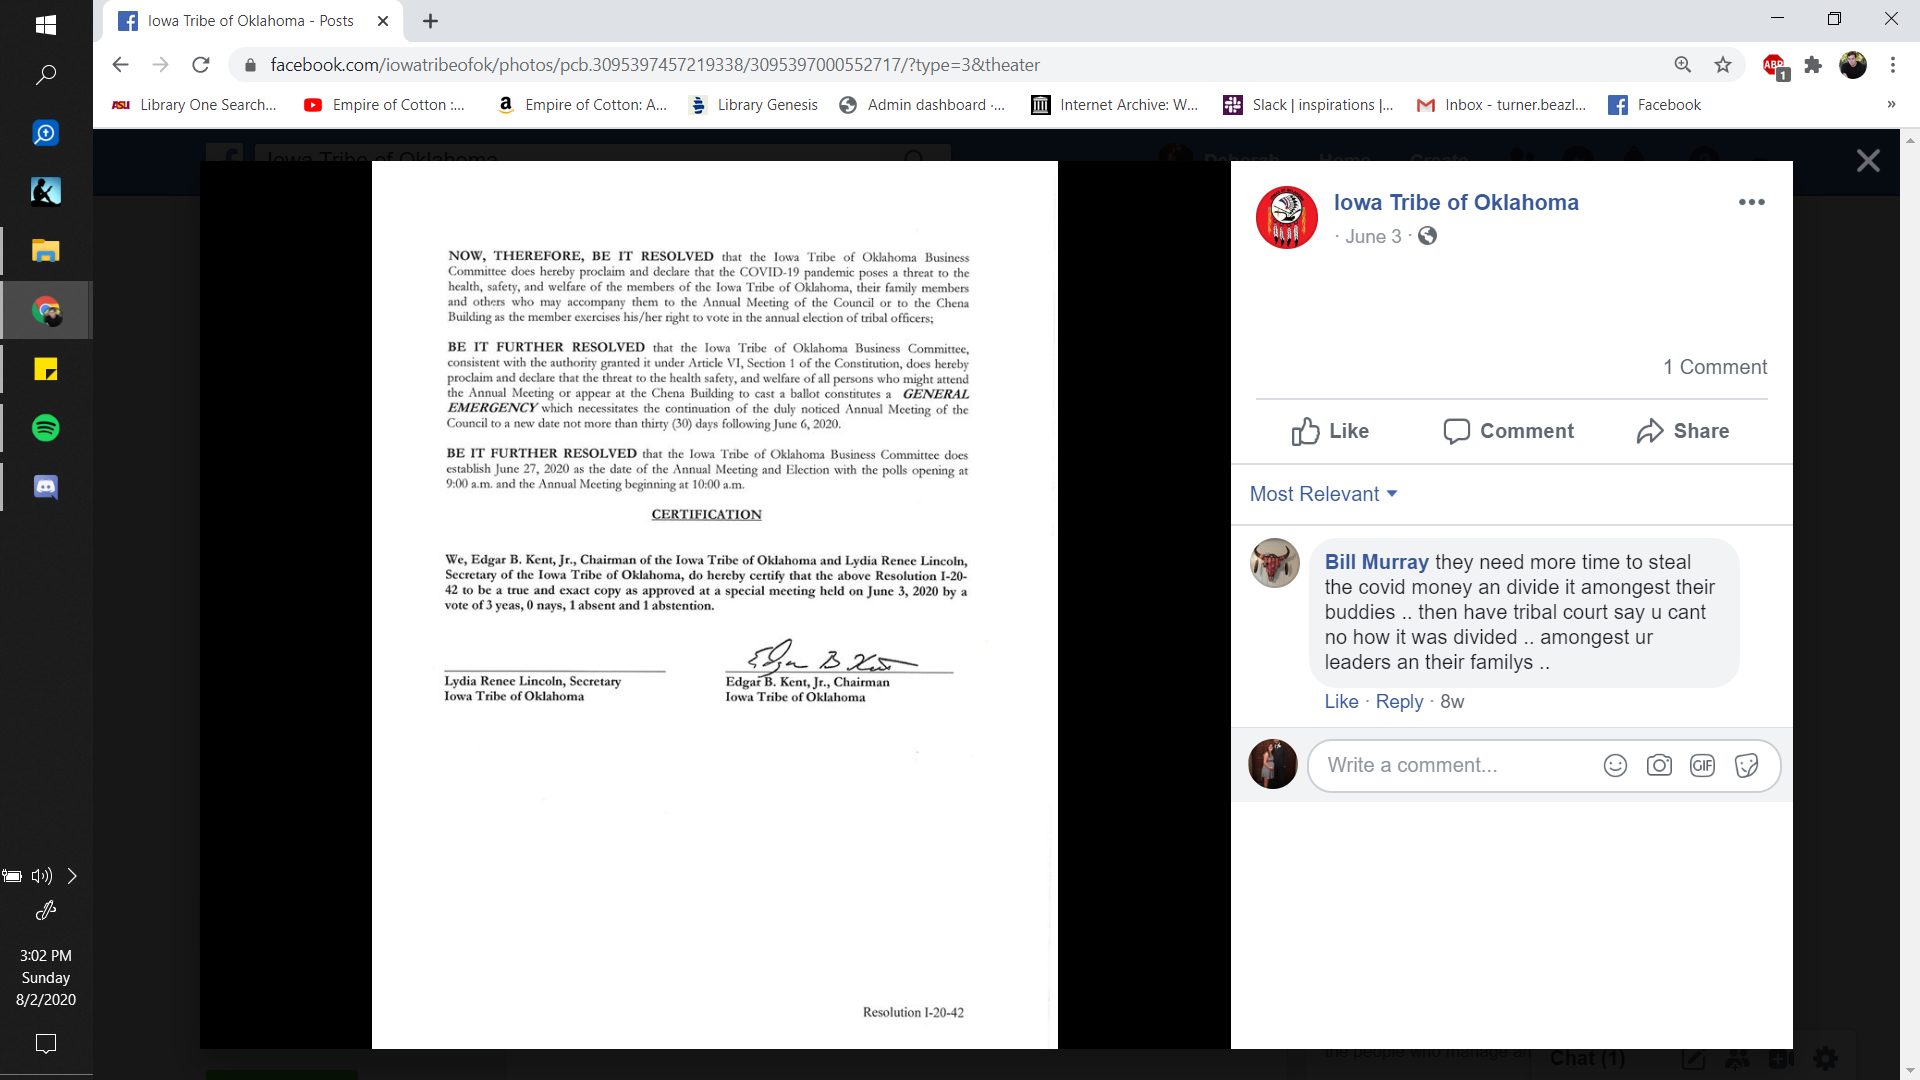Select the Iowa Tribe of Oklahoma browser tab
Screen dimensions: 1920x1080
(x=250, y=21)
